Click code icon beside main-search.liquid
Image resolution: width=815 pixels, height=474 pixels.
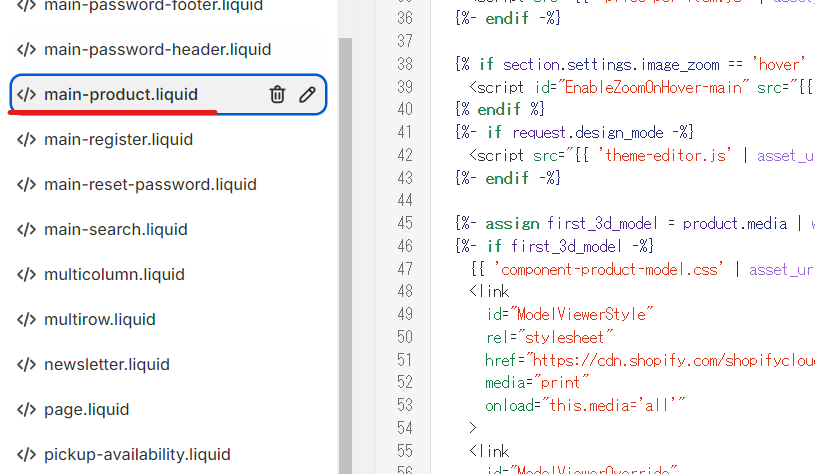[x=27, y=229]
